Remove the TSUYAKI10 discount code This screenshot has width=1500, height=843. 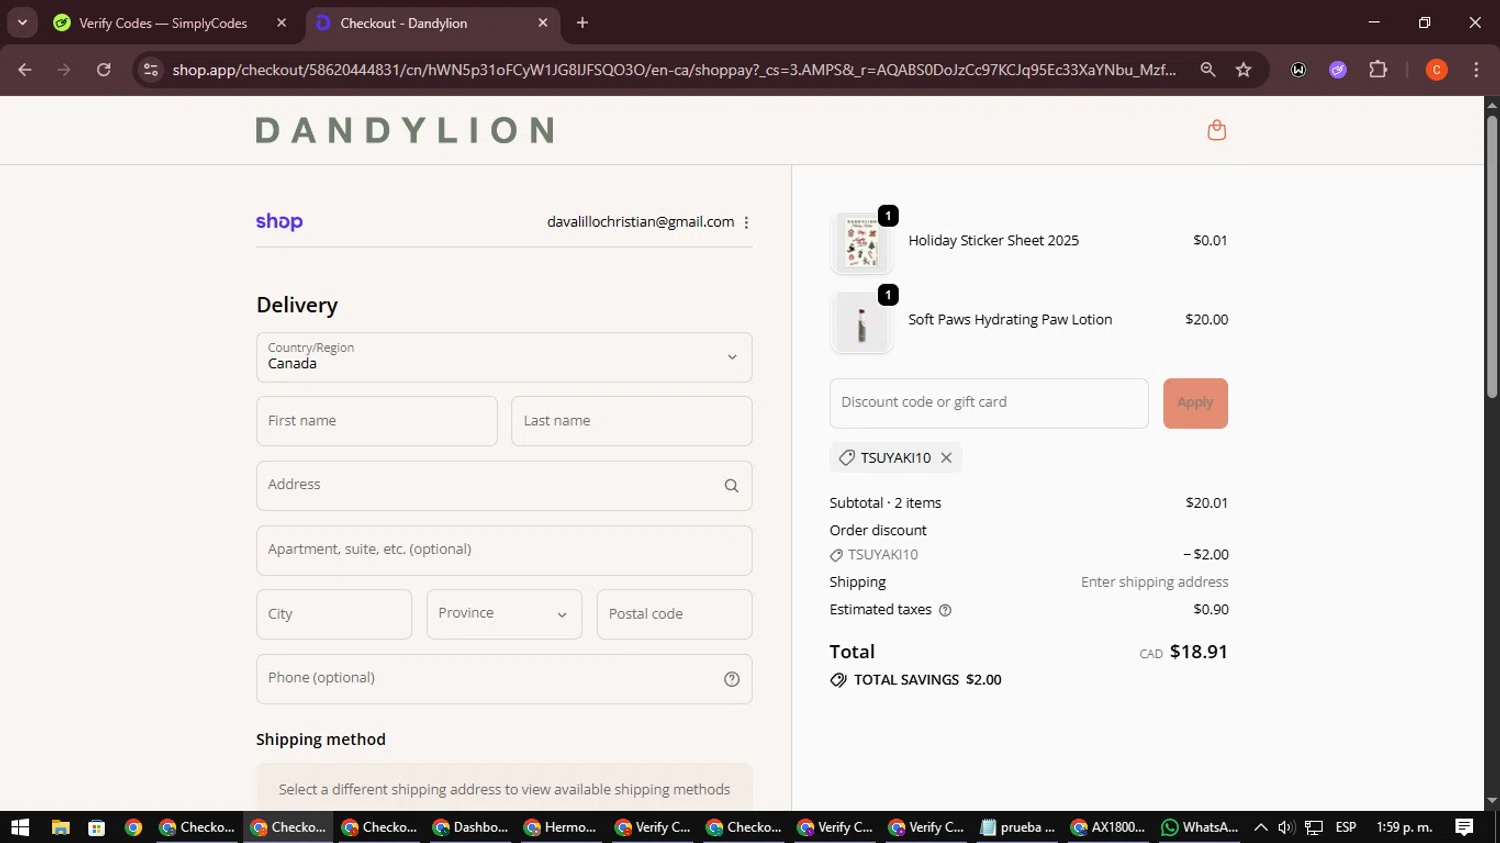click(x=946, y=458)
